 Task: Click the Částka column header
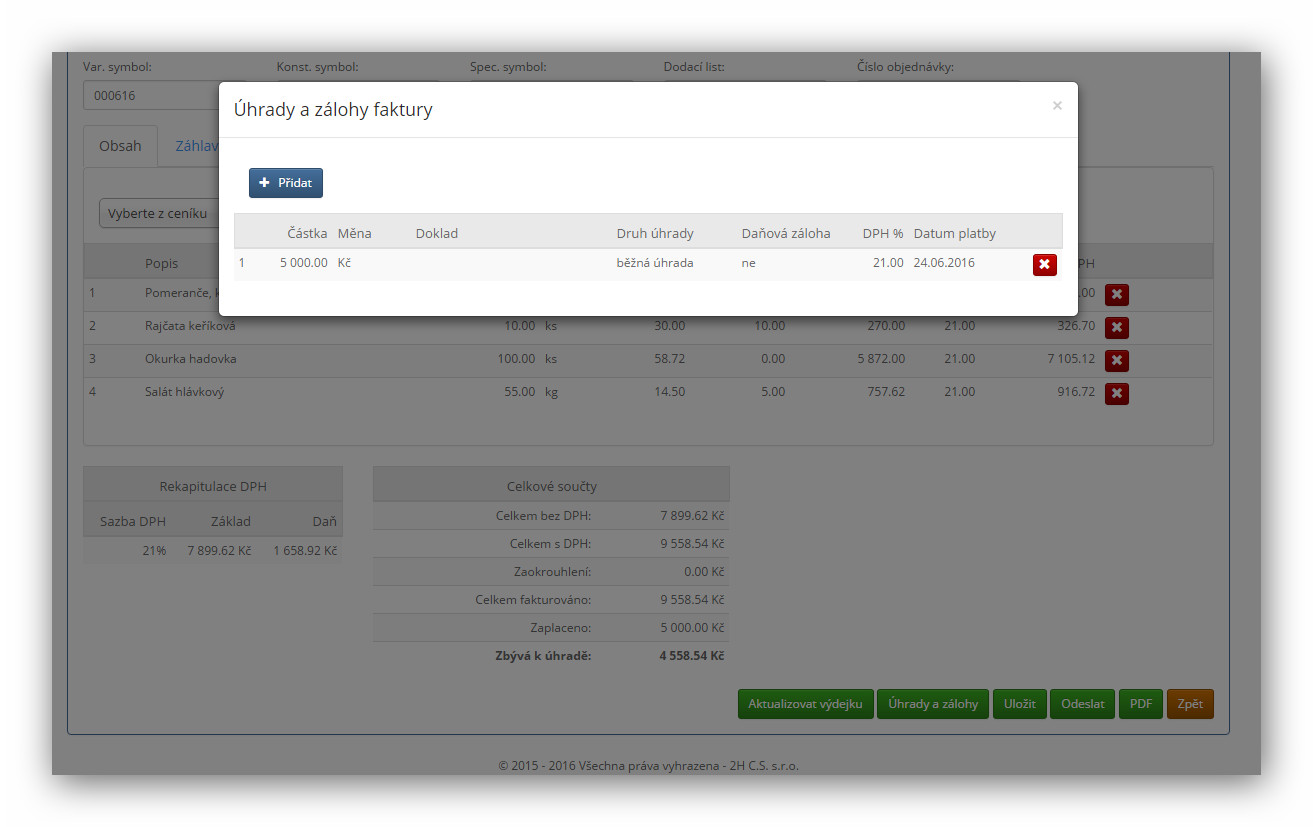click(x=307, y=233)
